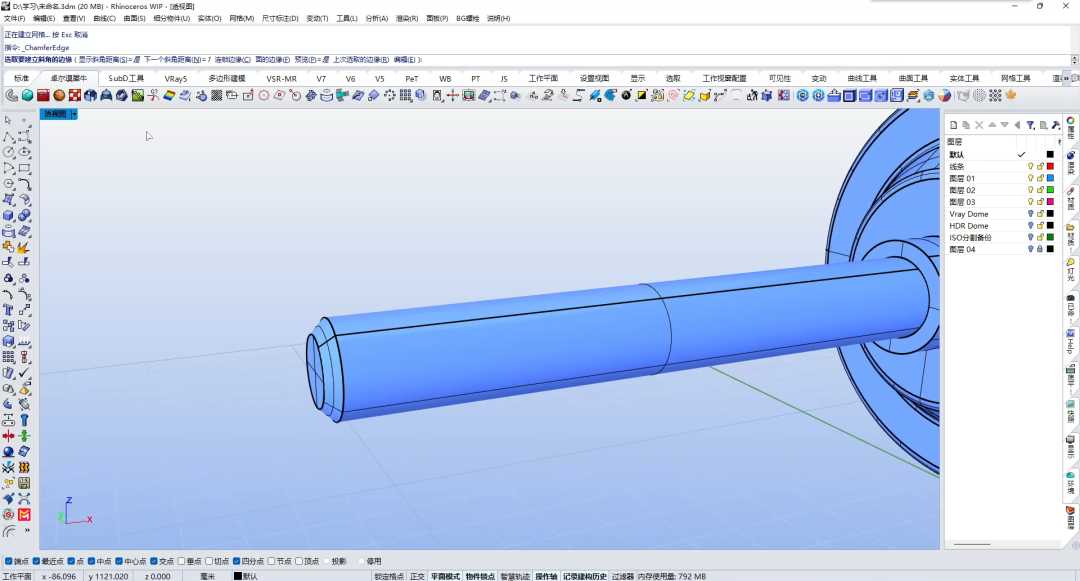
Task: Toggle the 中心点 osnap checkbox
Action: [118, 561]
